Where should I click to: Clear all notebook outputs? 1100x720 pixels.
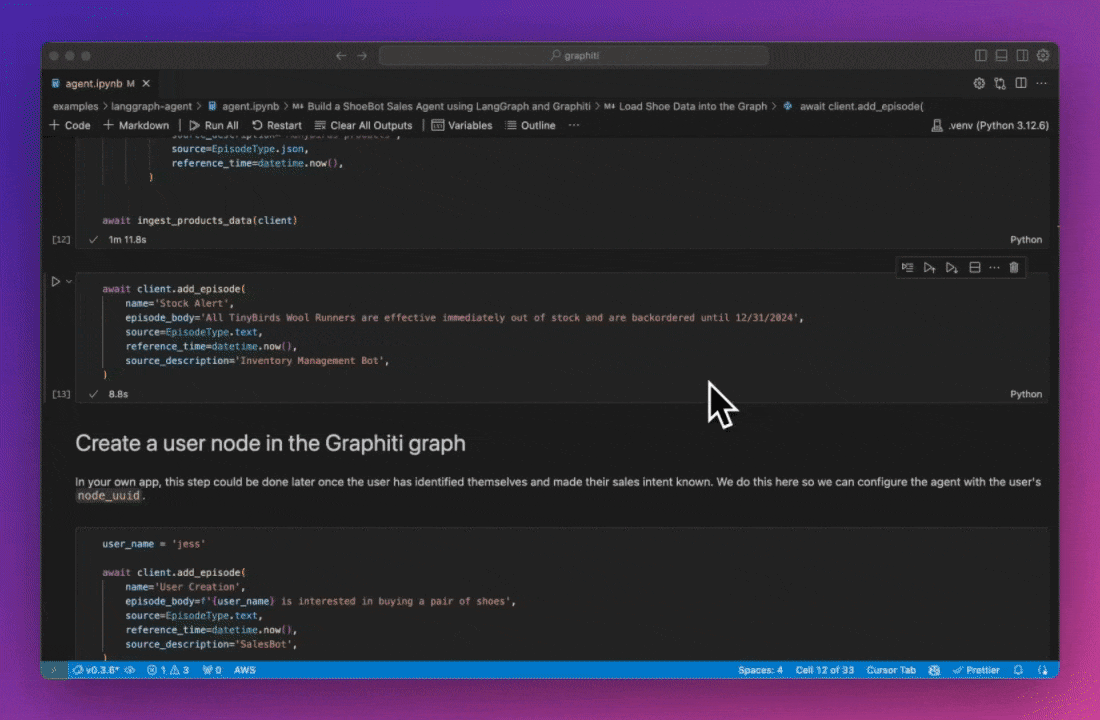363,125
